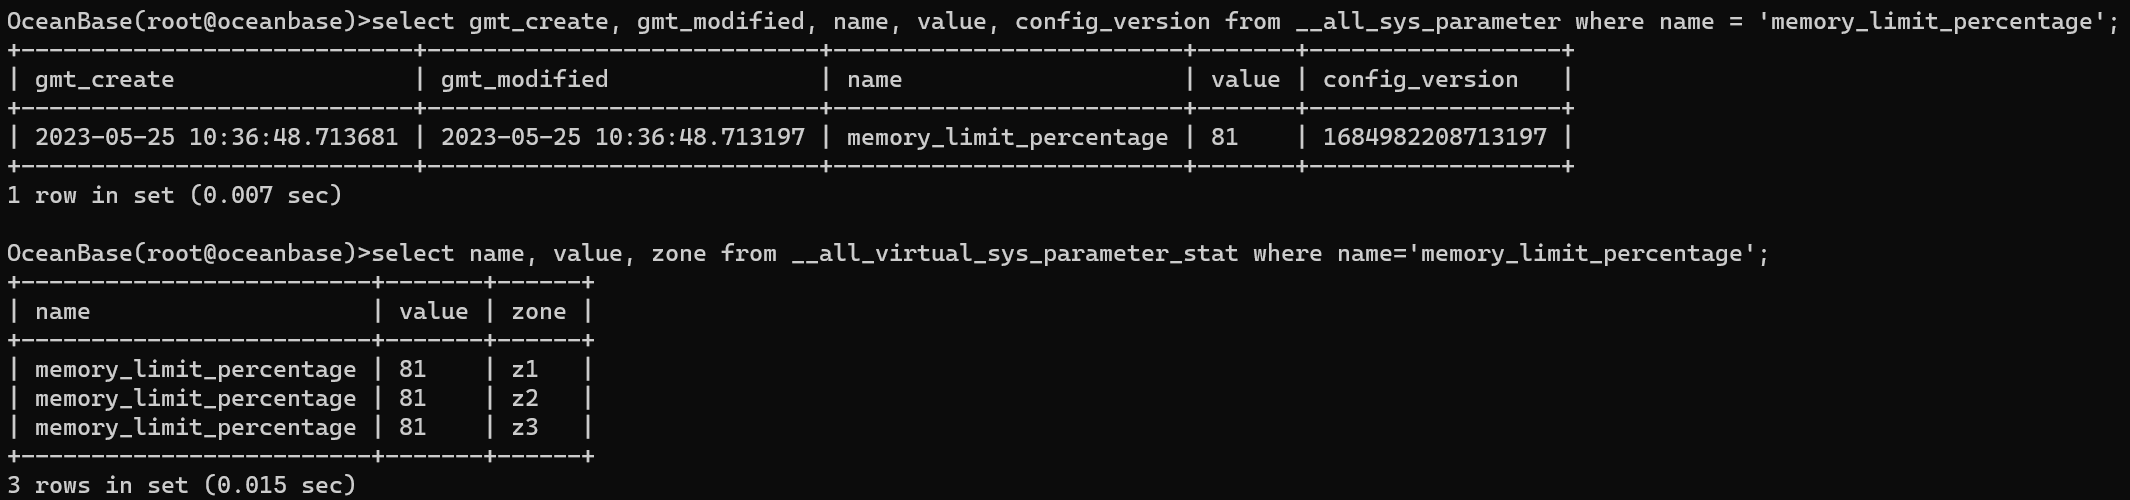The image size is (2130, 500).
Task: Click config_version number 1684982208713197
Action: tap(1434, 138)
